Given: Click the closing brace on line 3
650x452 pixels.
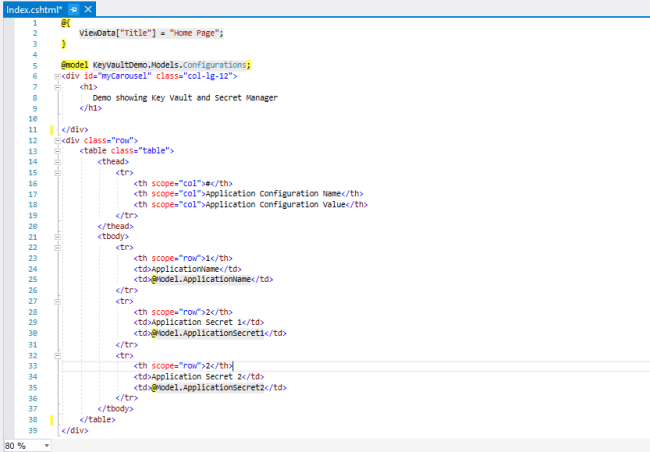Looking at the screenshot, I should point(63,44).
